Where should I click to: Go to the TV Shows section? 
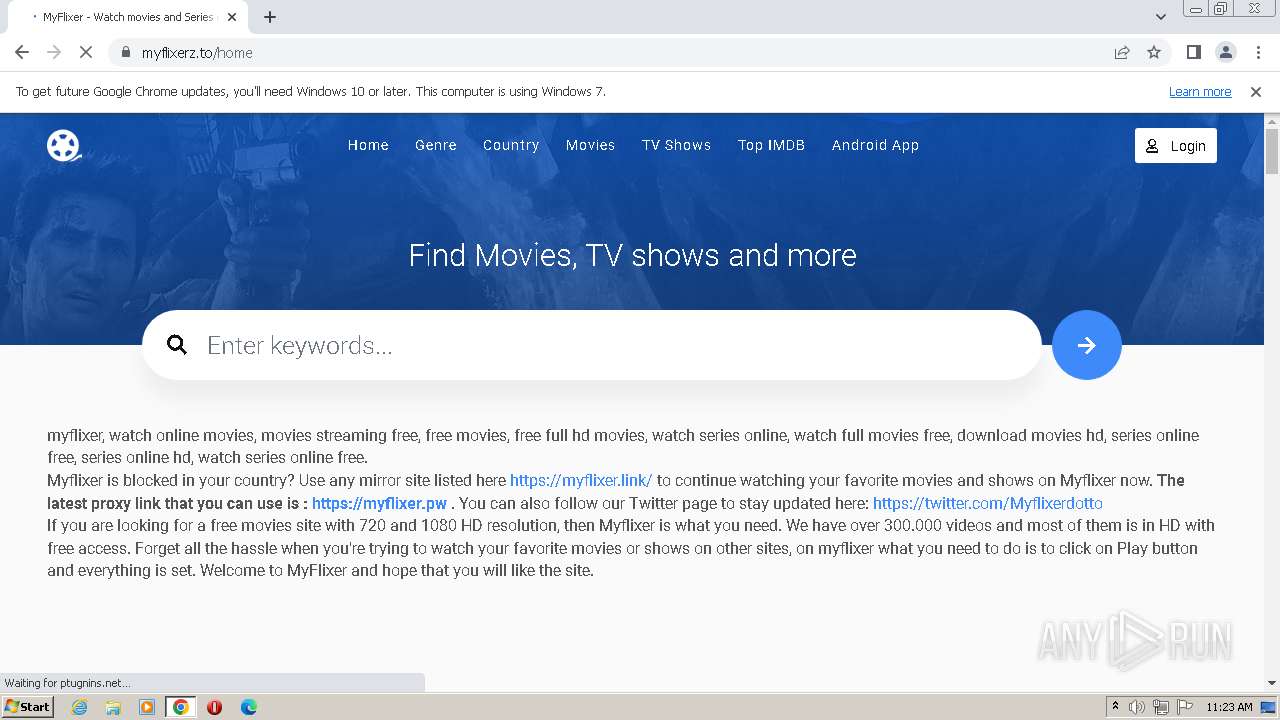pos(676,145)
